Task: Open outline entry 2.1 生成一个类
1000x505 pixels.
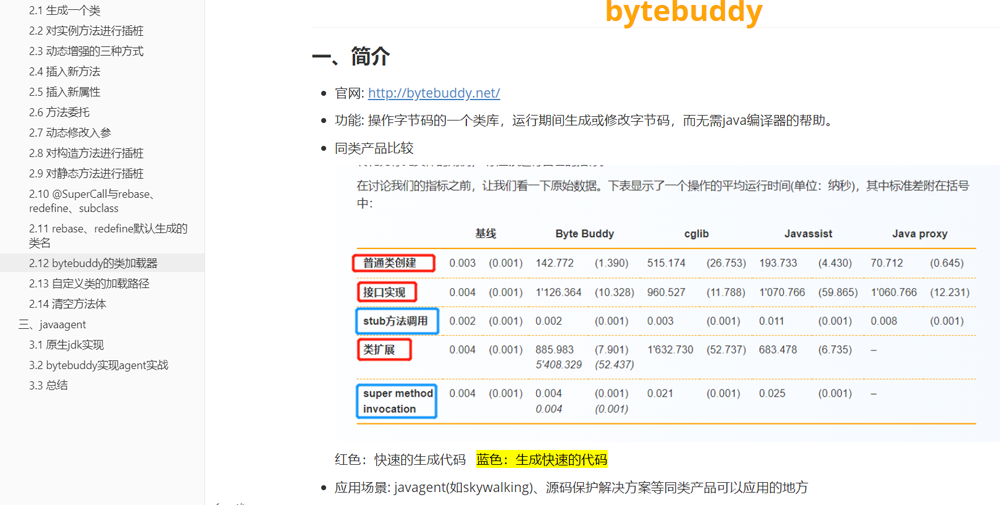Action: 64,11
